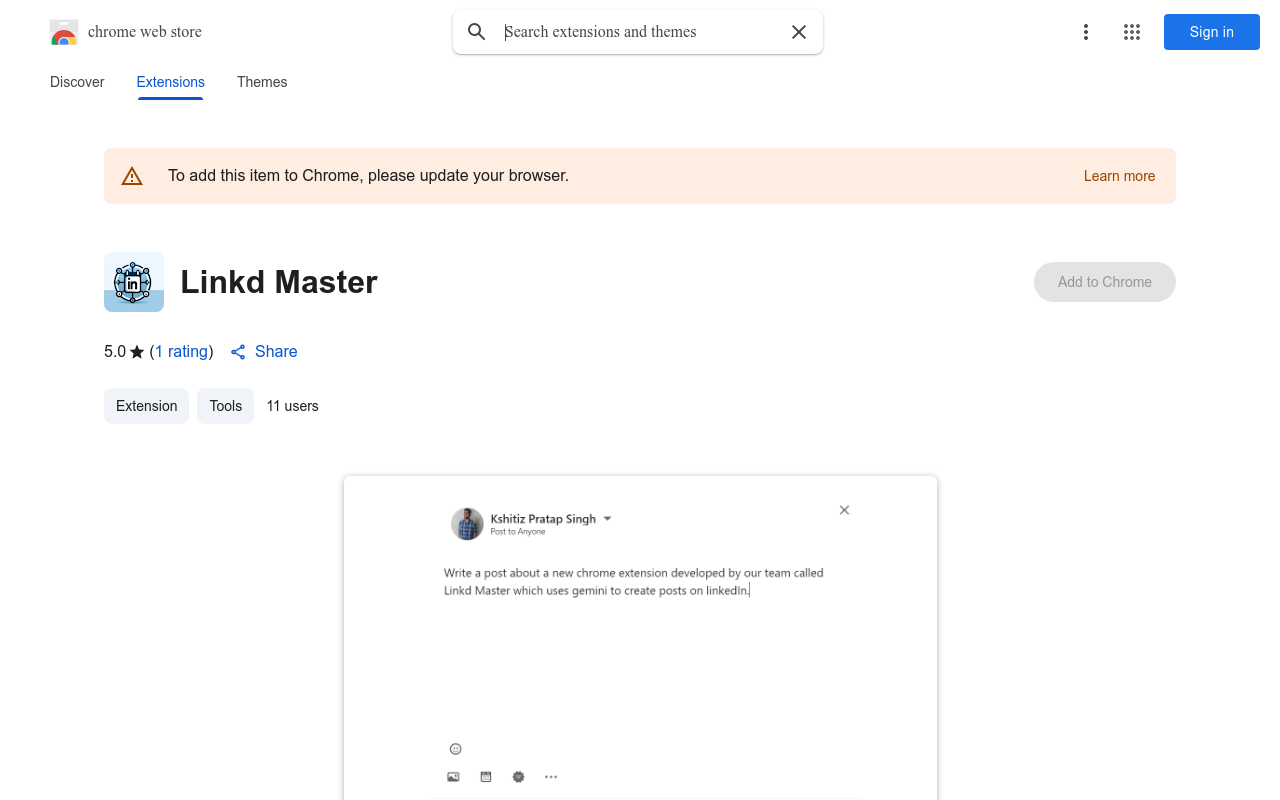Clear the search field with X icon
The width and height of the screenshot is (1280, 800).
[x=799, y=32]
